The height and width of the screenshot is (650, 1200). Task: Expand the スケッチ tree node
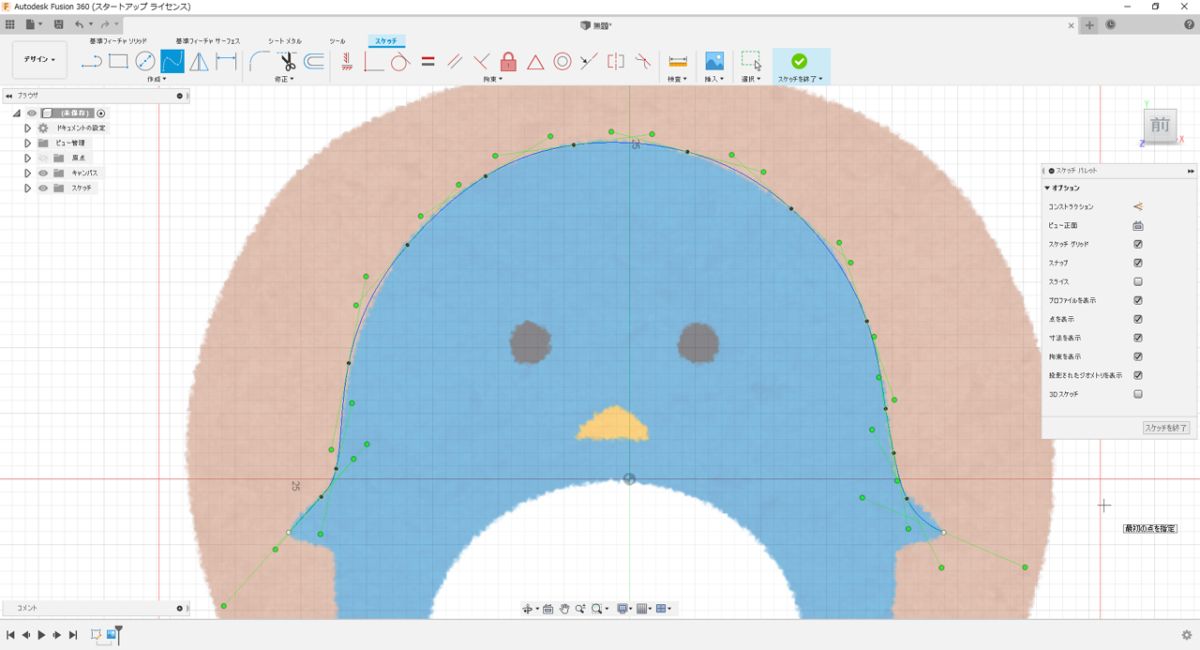point(28,188)
